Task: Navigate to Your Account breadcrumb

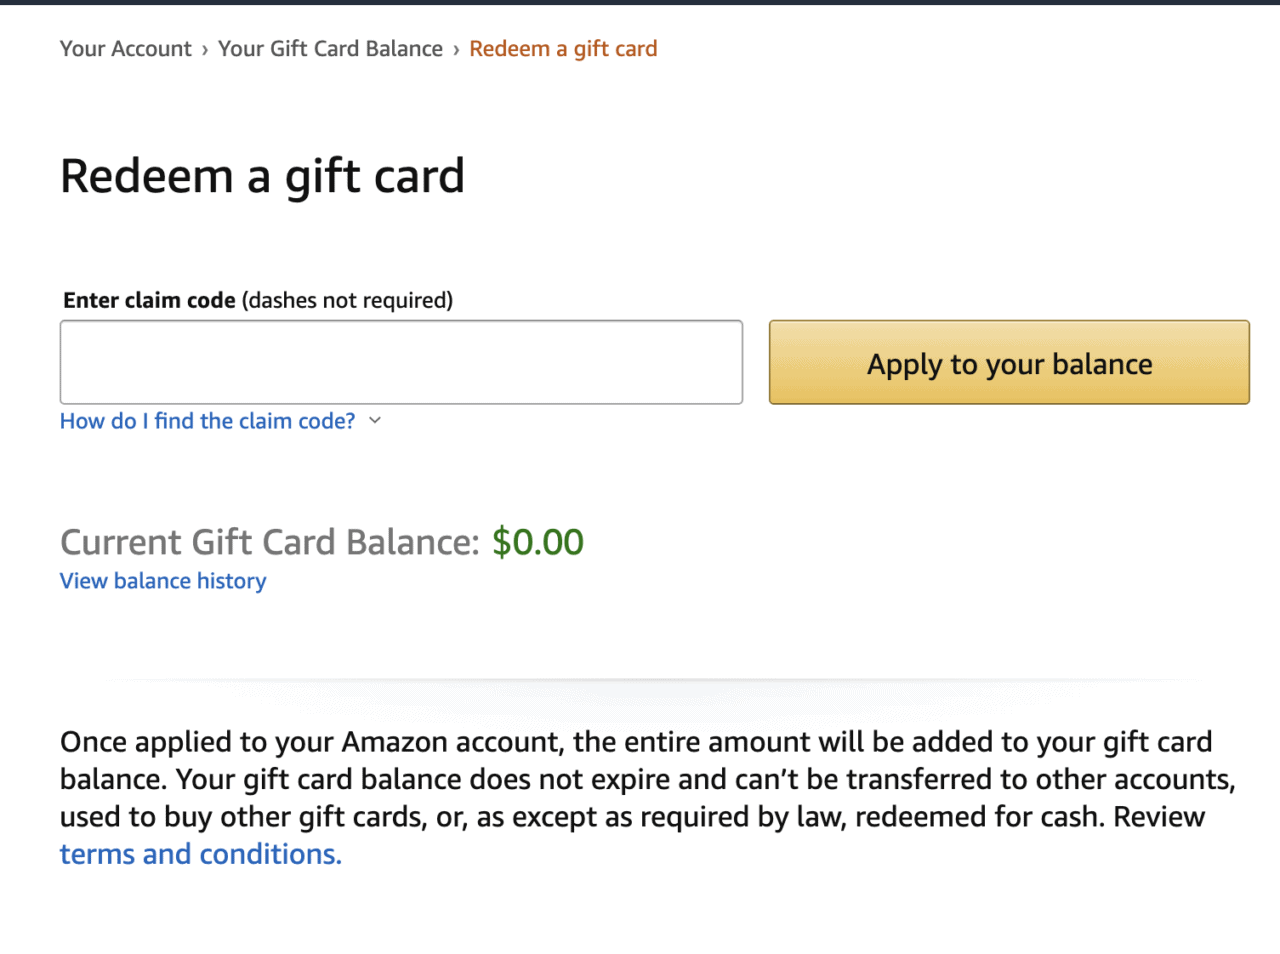Action: click(125, 48)
